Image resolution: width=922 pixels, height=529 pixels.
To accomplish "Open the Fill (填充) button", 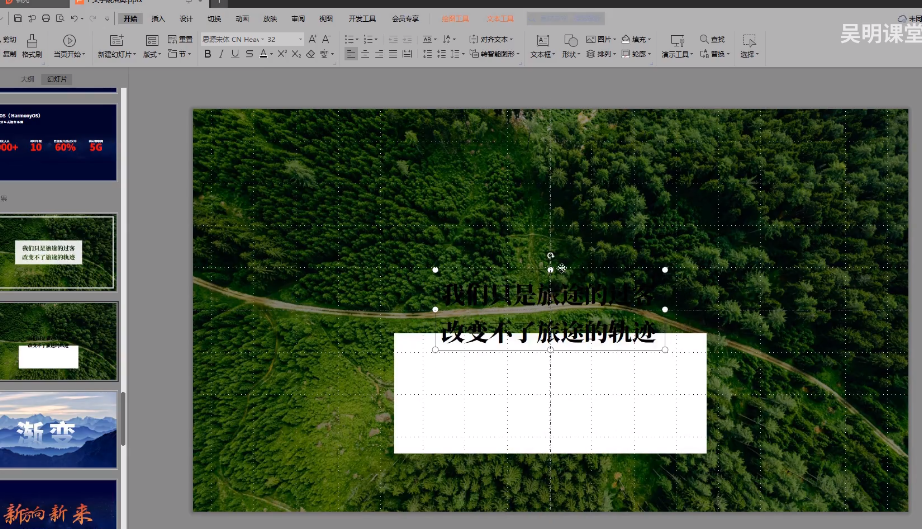I will pos(637,39).
